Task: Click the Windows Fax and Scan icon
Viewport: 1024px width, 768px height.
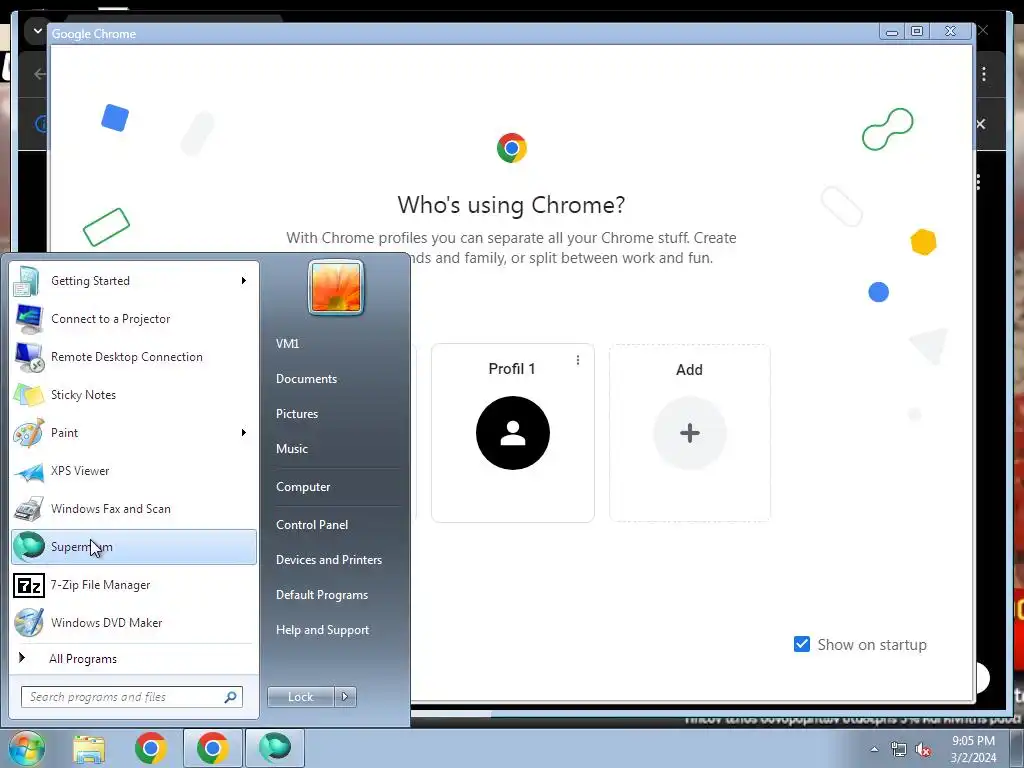Action: [x=29, y=509]
